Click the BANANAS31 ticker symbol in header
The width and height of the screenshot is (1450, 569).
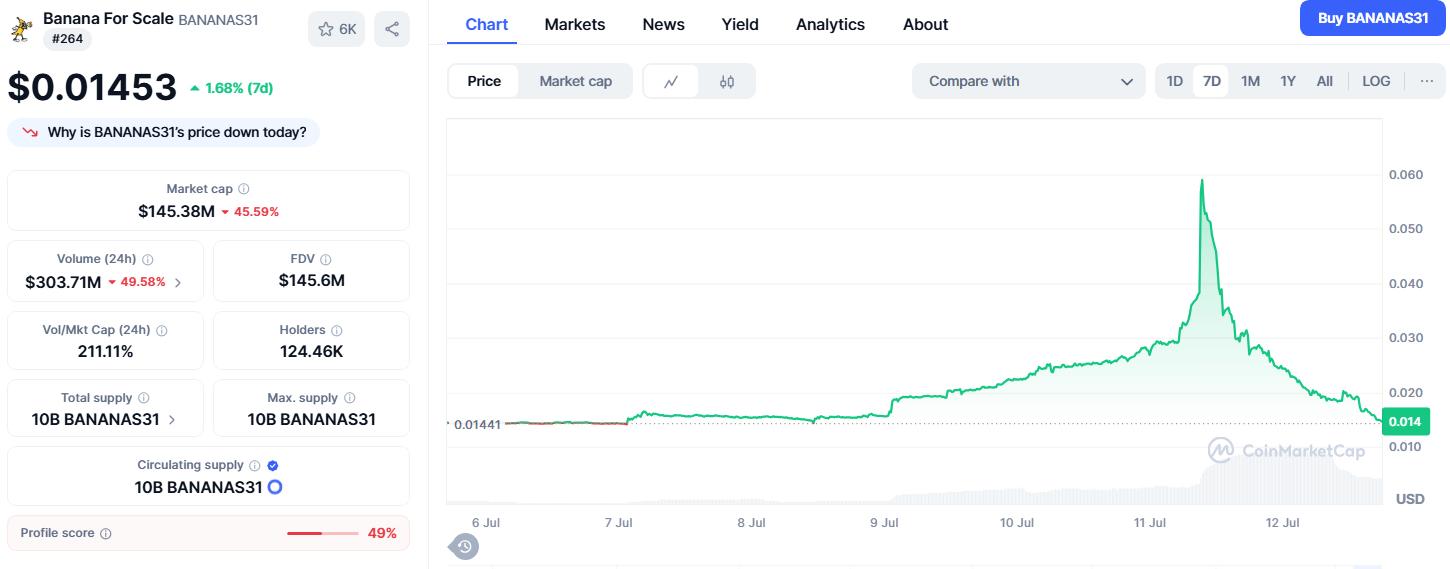218,19
